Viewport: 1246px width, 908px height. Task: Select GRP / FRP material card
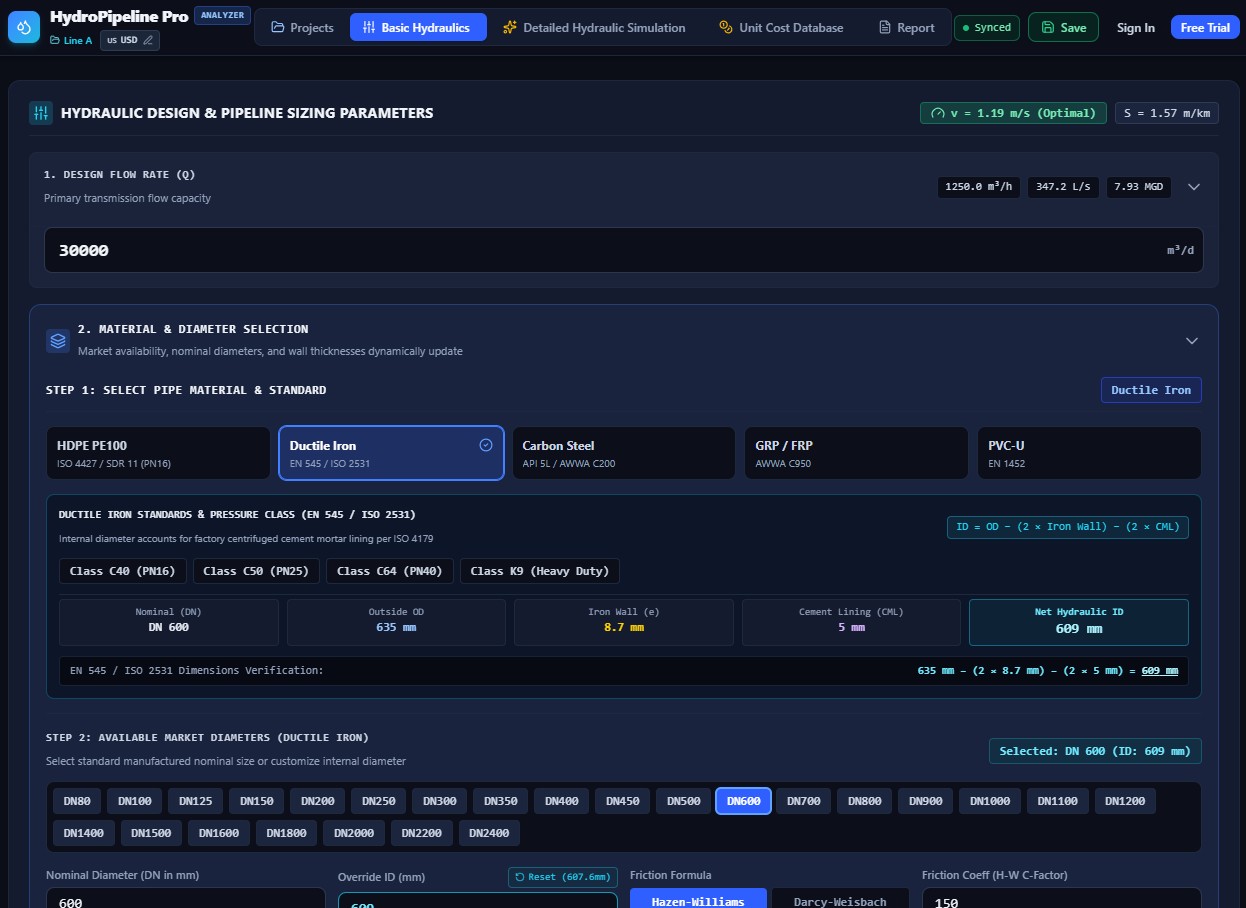856,454
